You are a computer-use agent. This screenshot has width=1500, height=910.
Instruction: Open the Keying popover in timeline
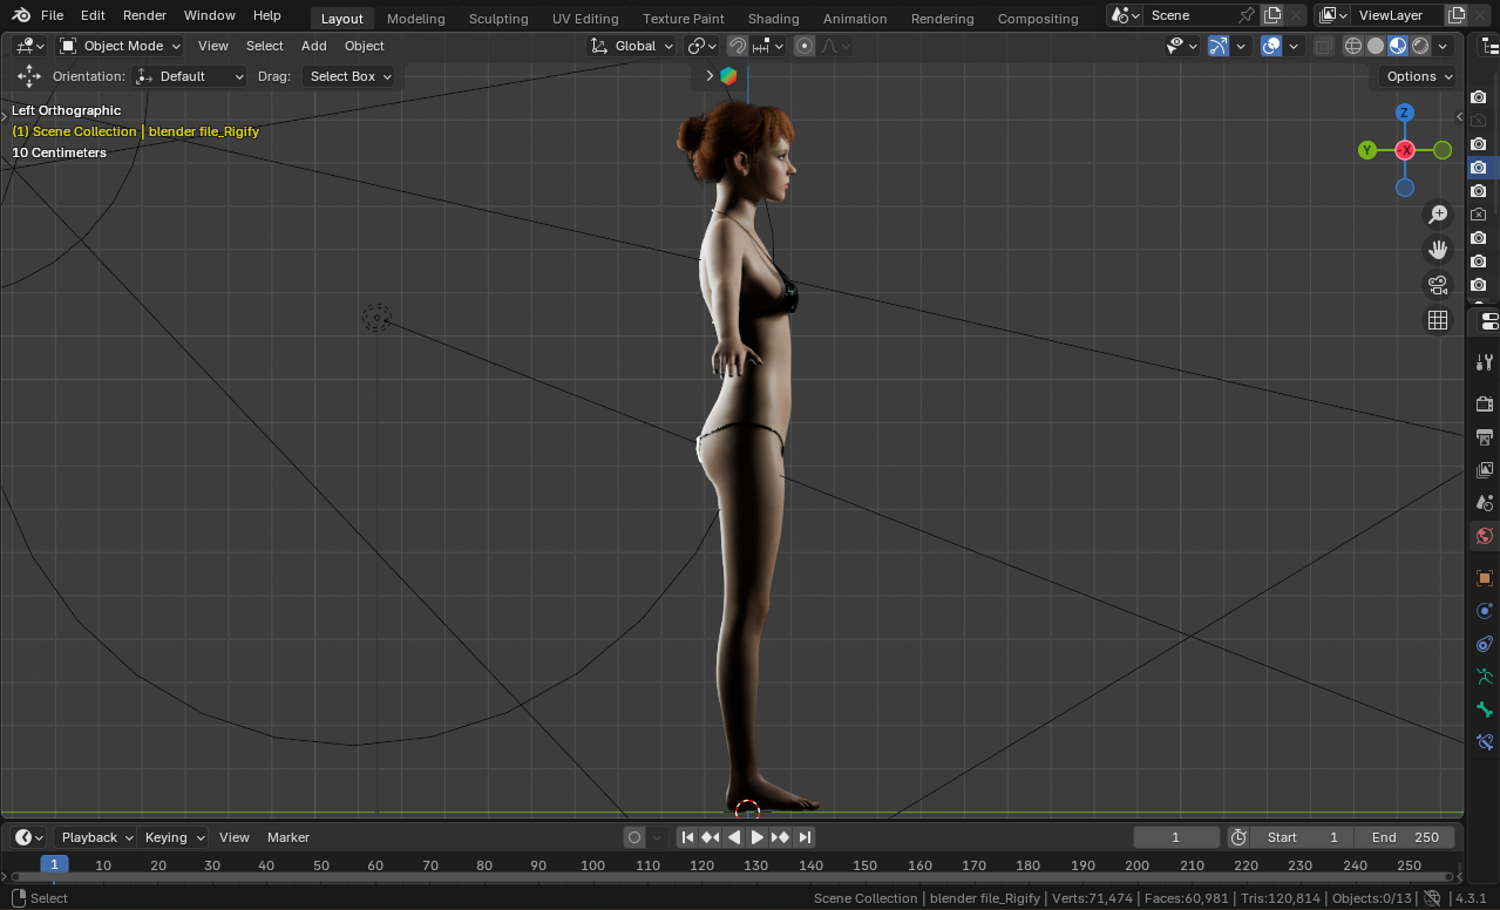tap(173, 837)
